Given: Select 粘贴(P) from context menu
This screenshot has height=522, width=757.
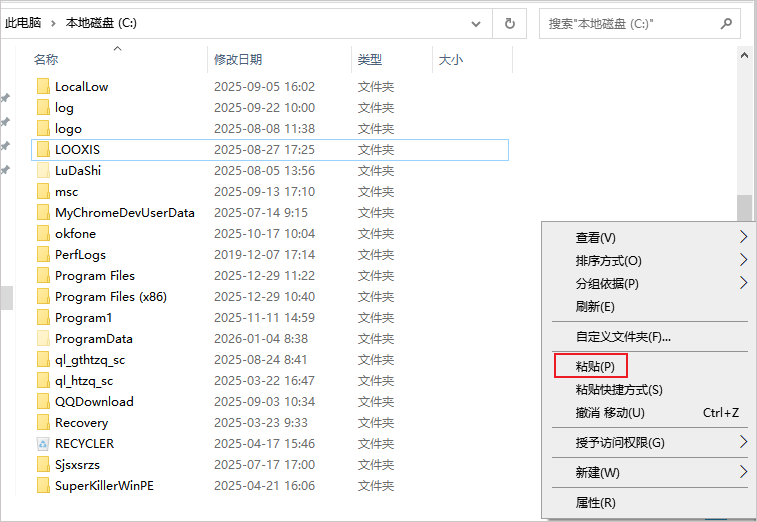Looking at the screenshot, I should (650, 367).
